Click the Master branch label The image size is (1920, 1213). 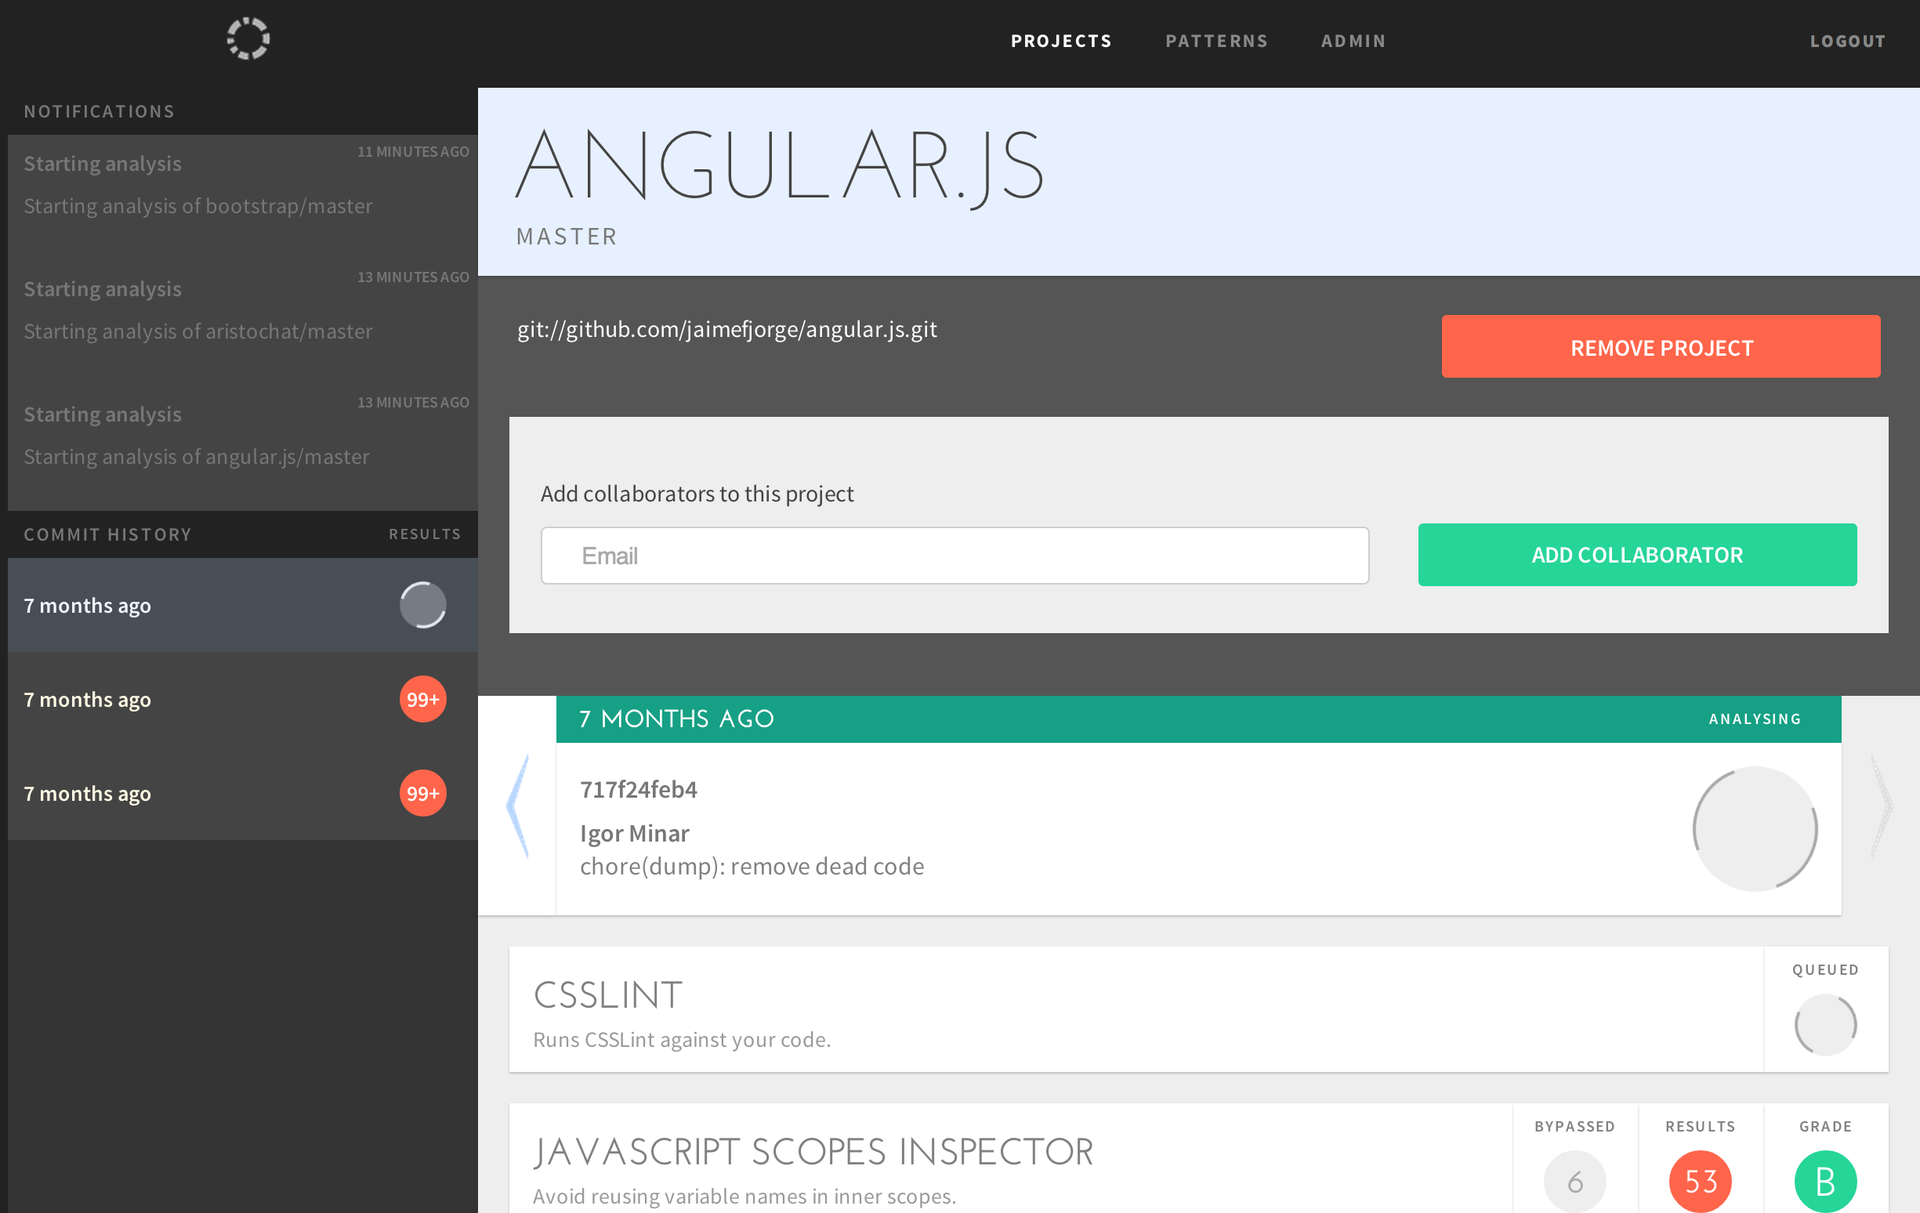point(566,237)
